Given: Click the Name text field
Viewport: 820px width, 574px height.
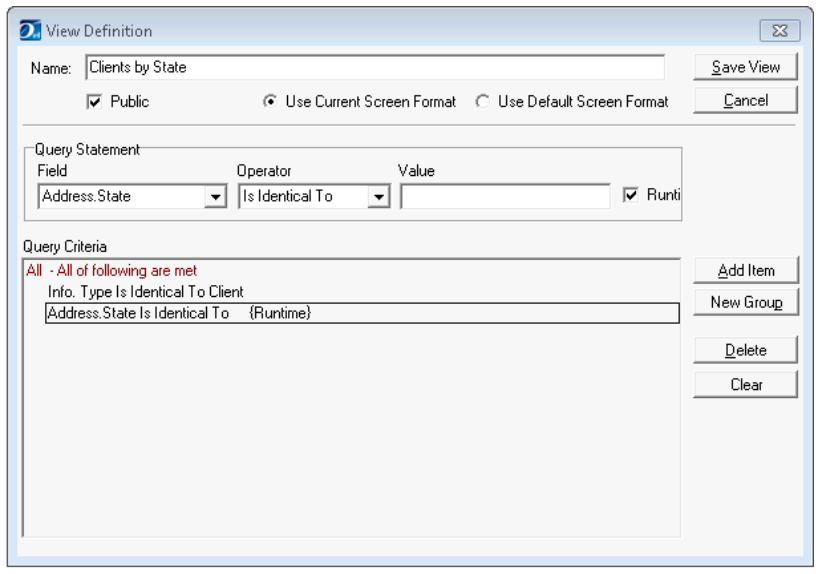Looking at the screenshot, I should pyautogui.click(x=374, y=68).
